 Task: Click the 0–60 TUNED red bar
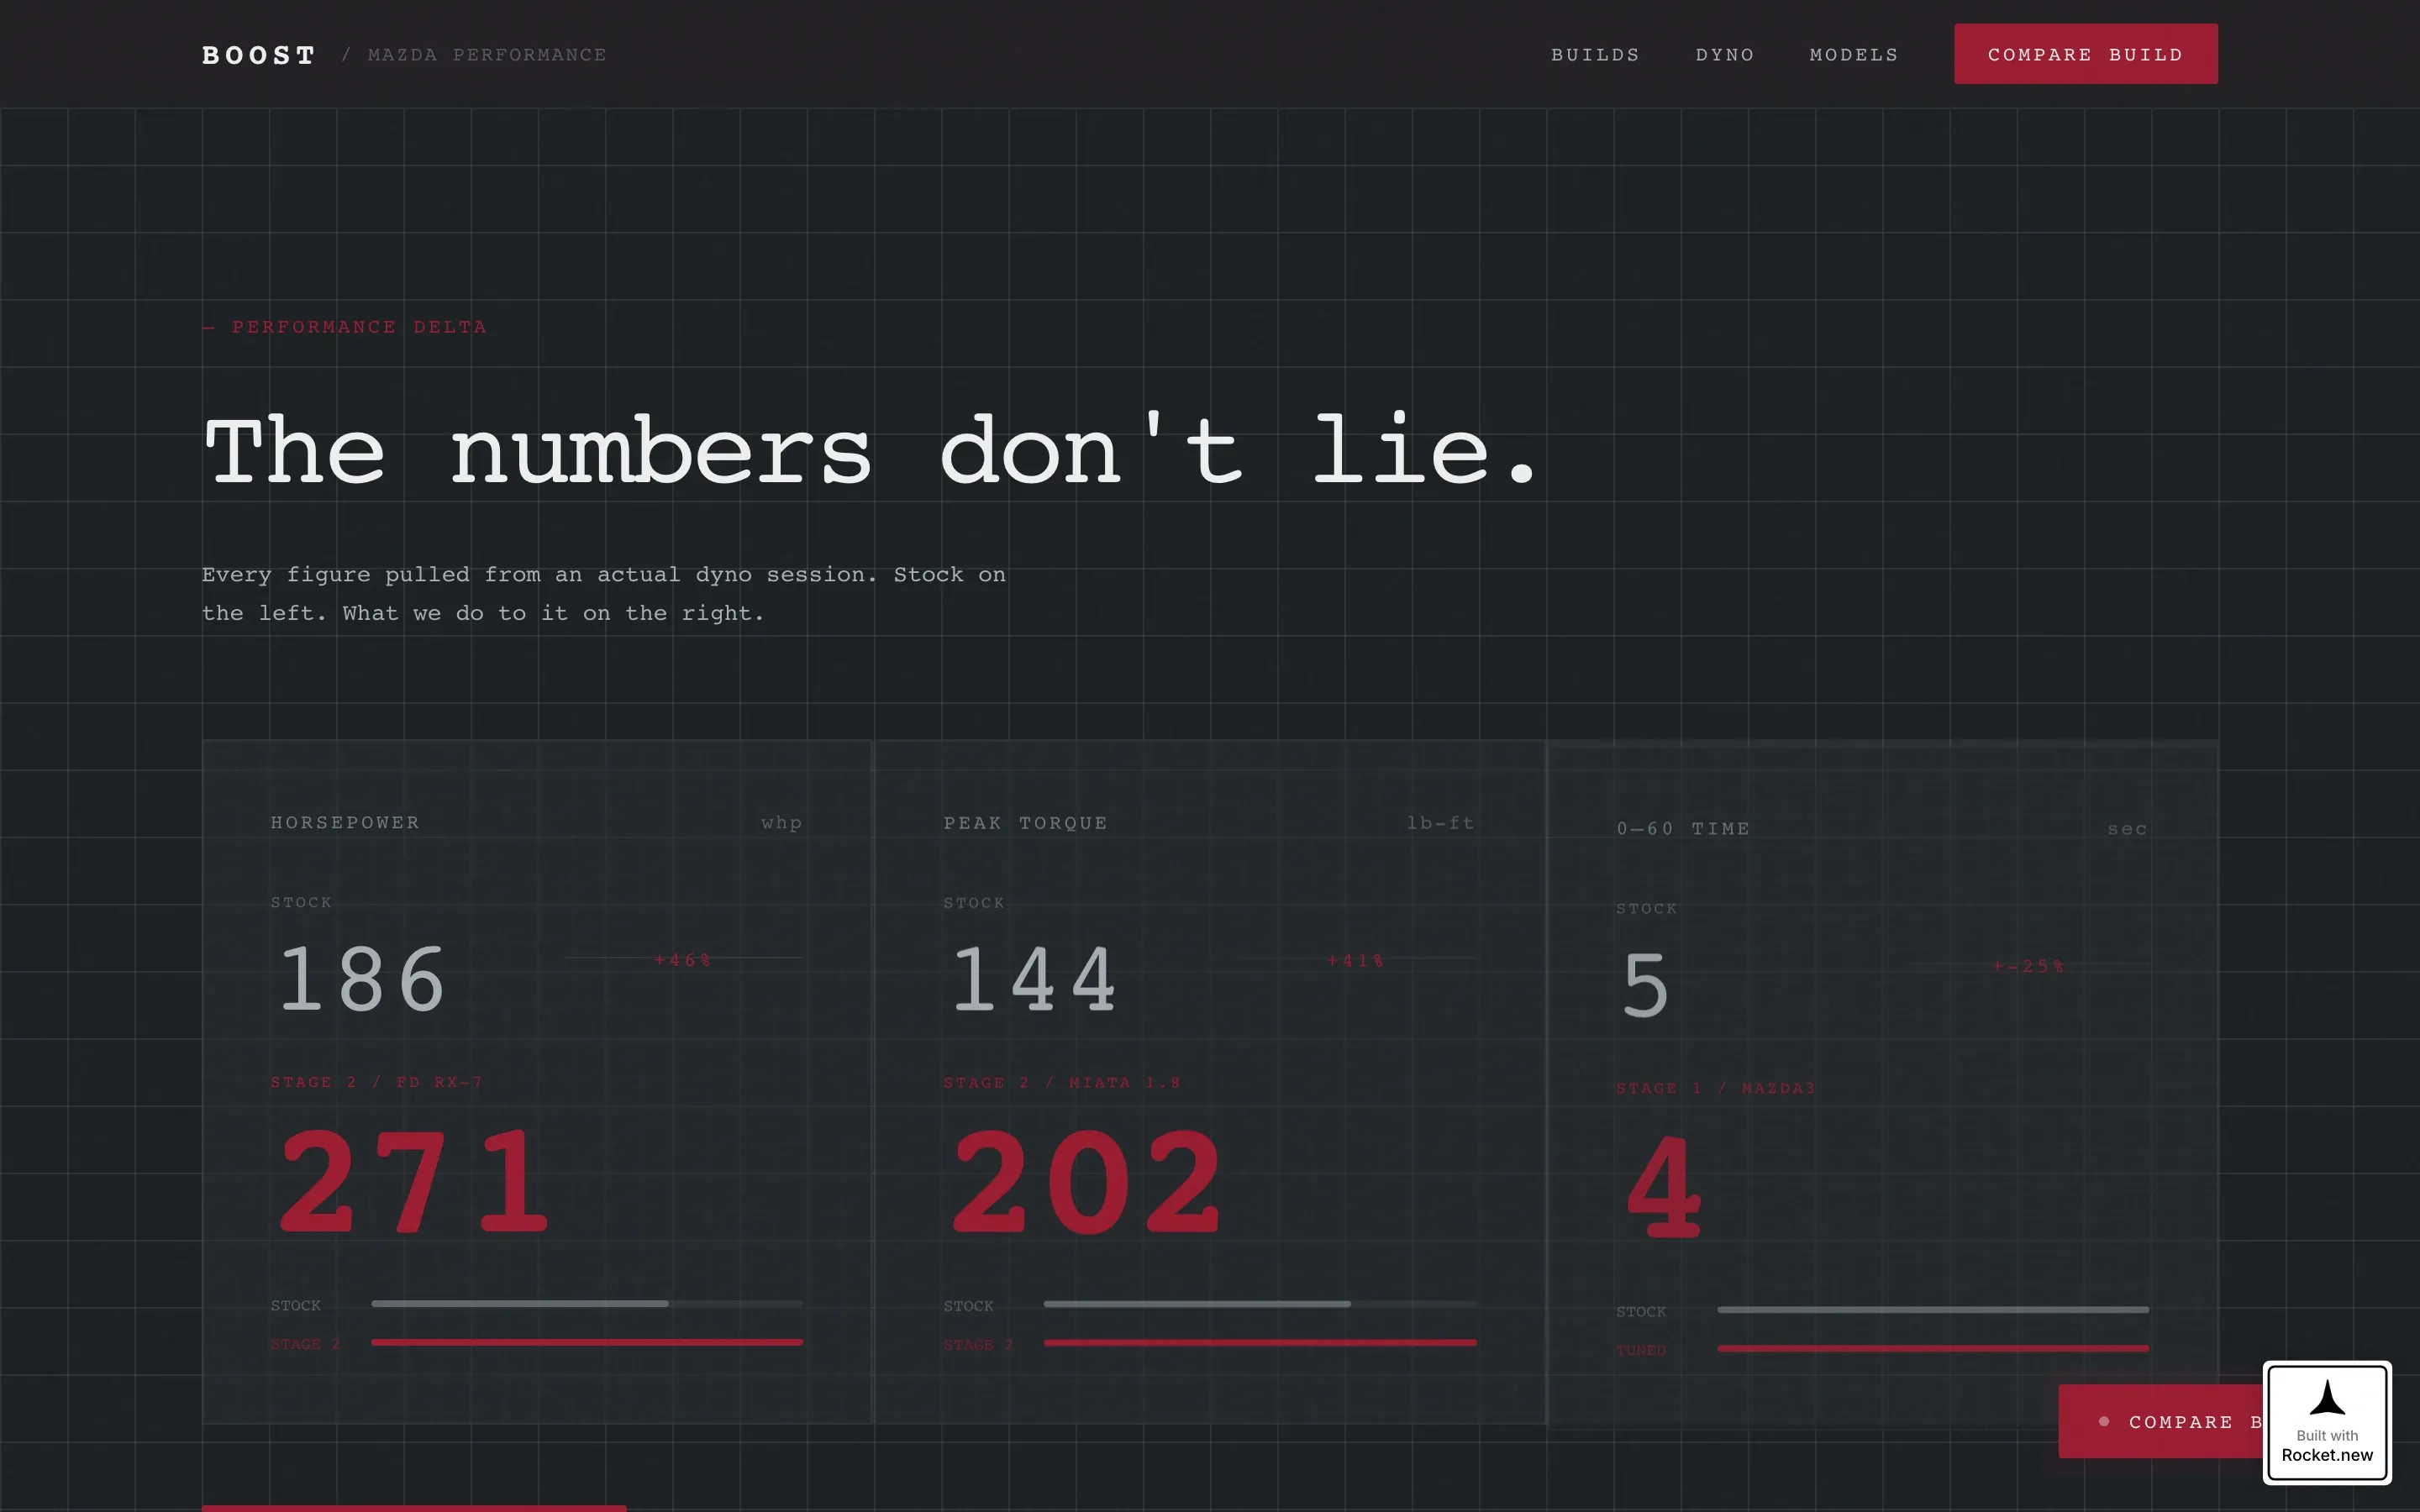click(x=1933, y=1348)
